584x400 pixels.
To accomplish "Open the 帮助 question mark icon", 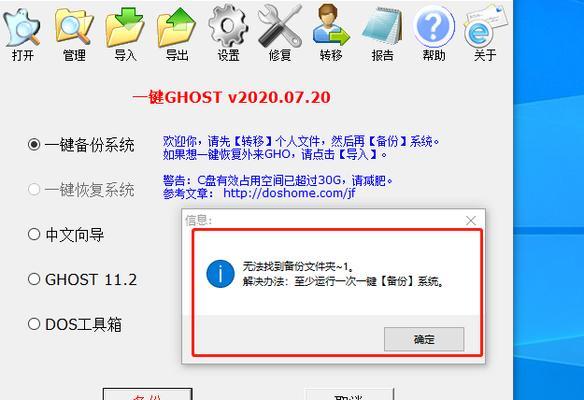I will point(434,27).
